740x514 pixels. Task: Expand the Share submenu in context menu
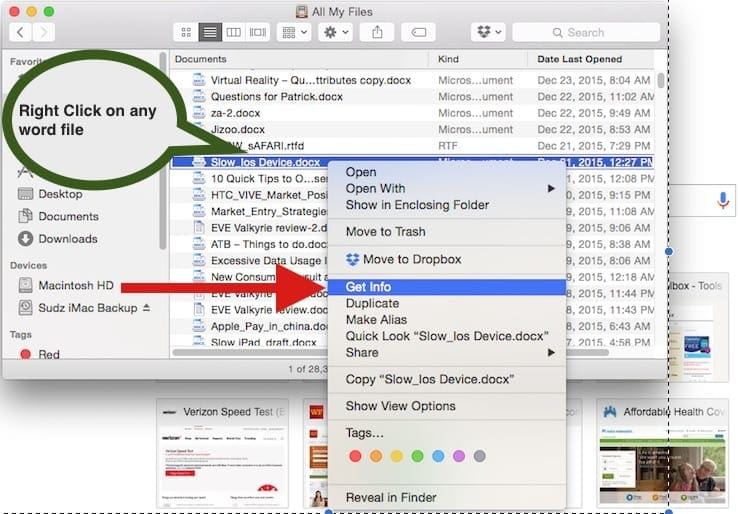pyautogui.click(x=446, y=353)
